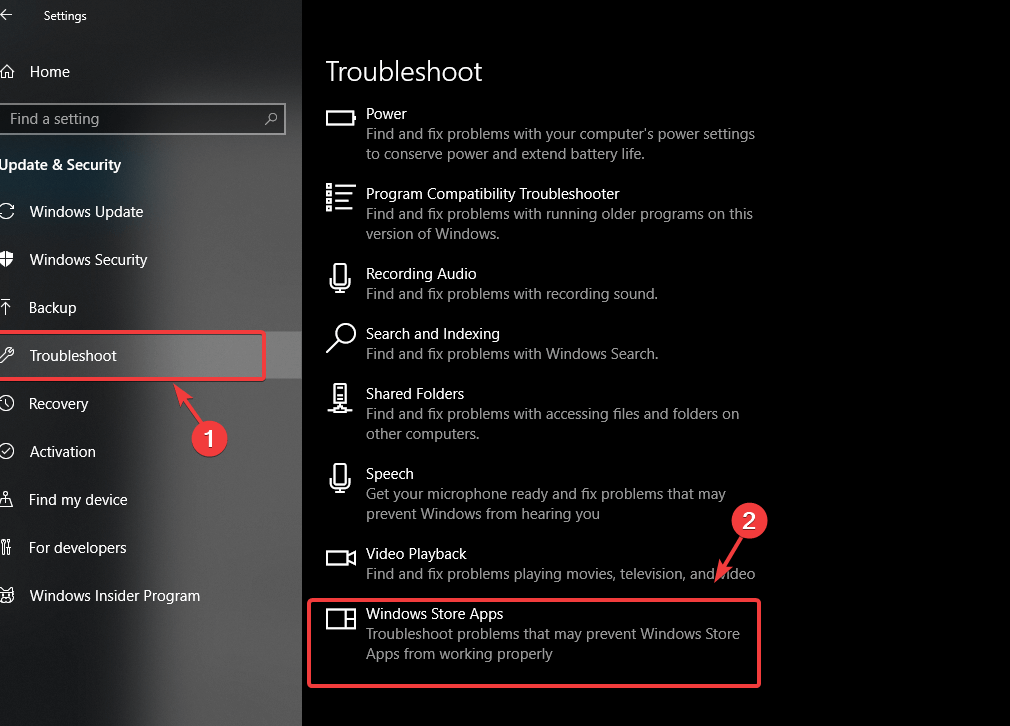The width and height of the screenshot is (1010, 726).
Task: Click the magnifier icon in search box
Action: (271, 119)
